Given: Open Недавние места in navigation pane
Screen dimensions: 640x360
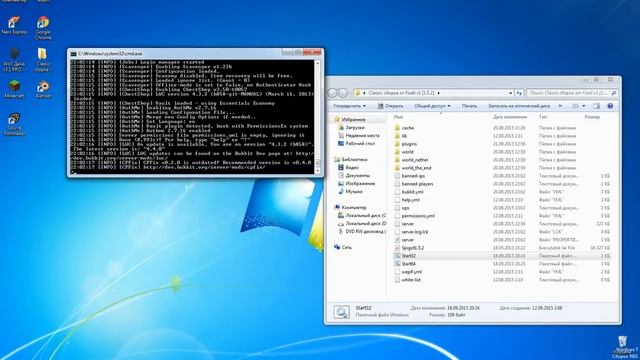Looking at the screenshot, I should click(359, 136).
